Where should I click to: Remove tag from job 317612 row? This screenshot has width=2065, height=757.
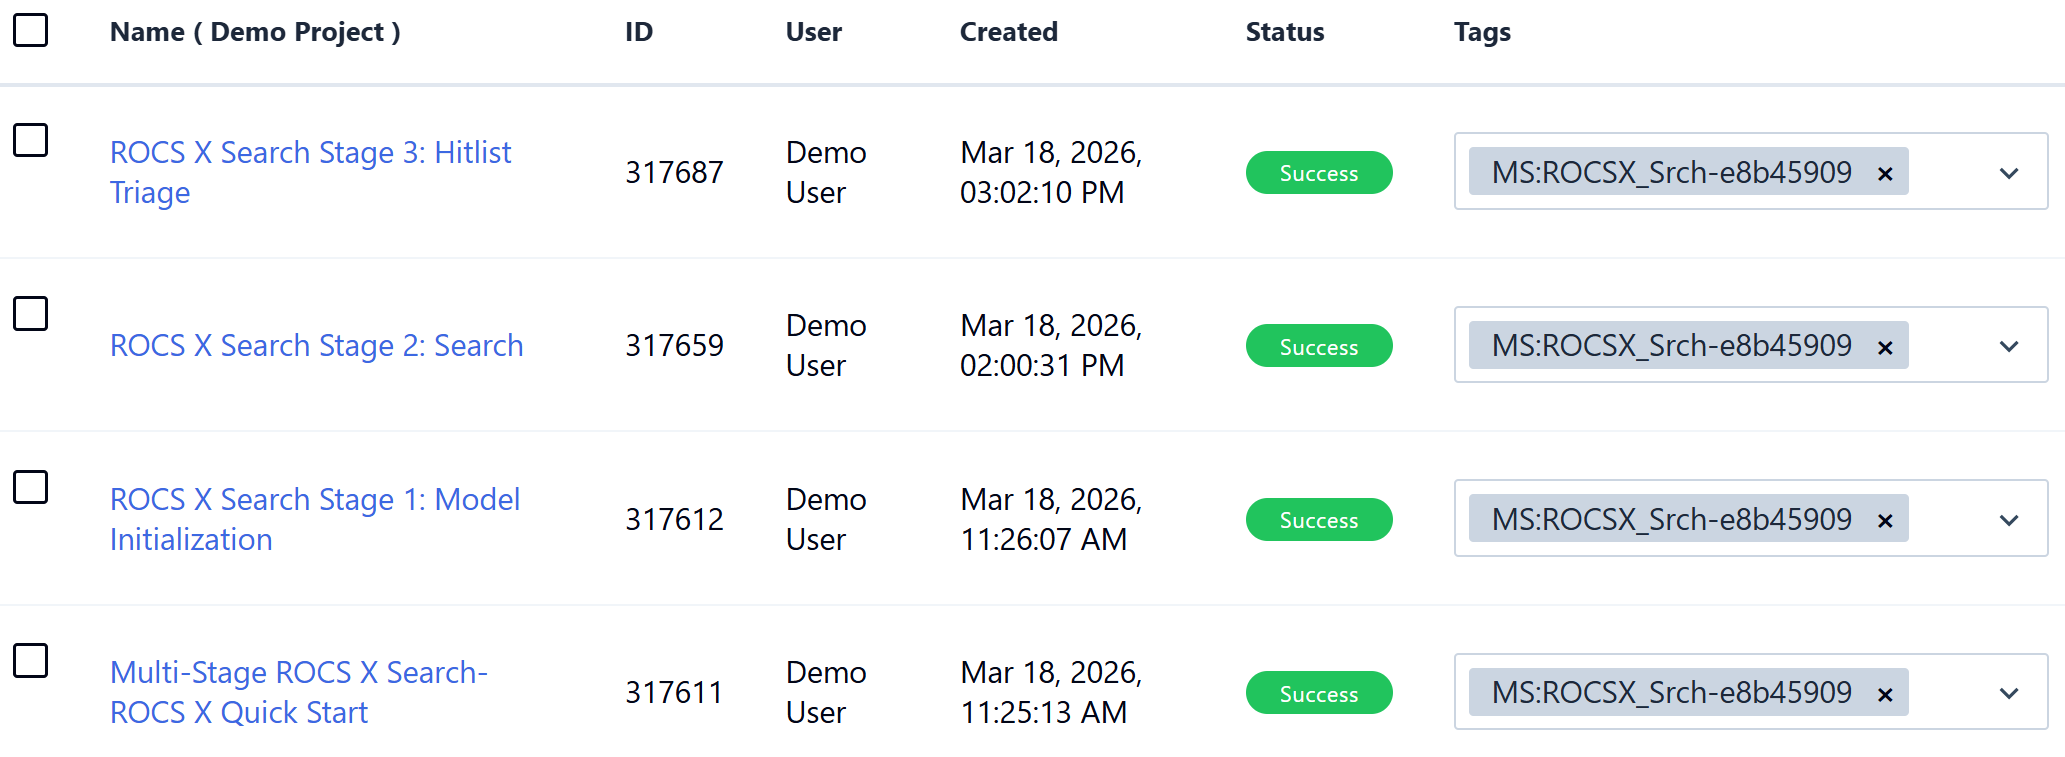(1885, 521)
